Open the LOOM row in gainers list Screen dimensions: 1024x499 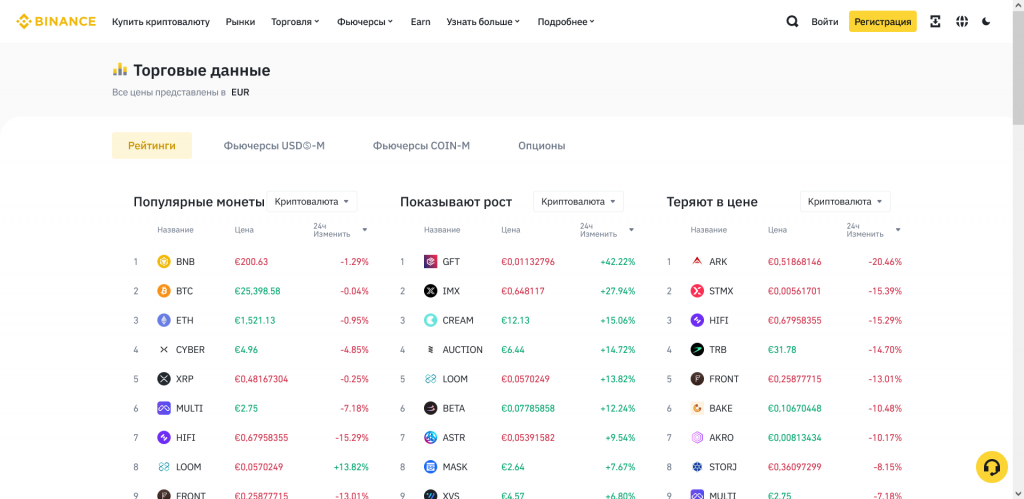click(517, 379)
